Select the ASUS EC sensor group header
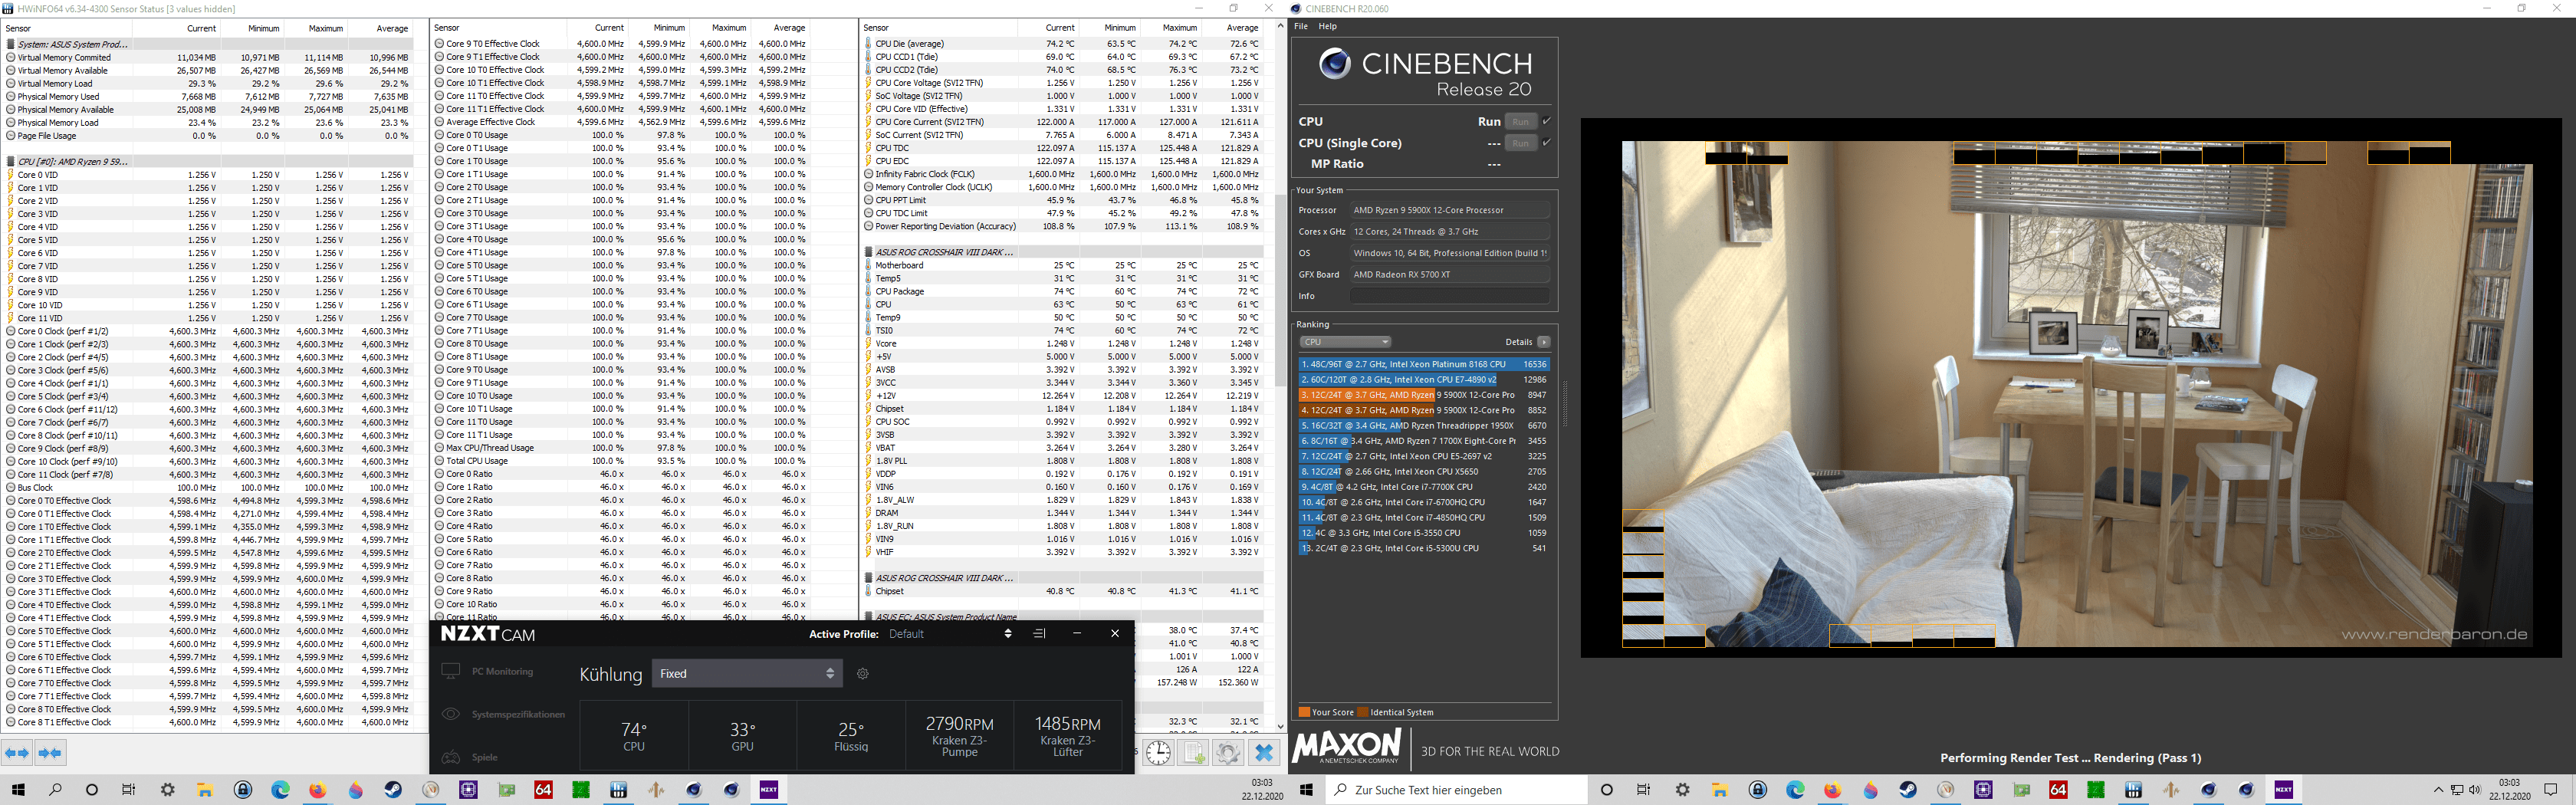This screenshot has height=805, width=2576. point(1063,617)
